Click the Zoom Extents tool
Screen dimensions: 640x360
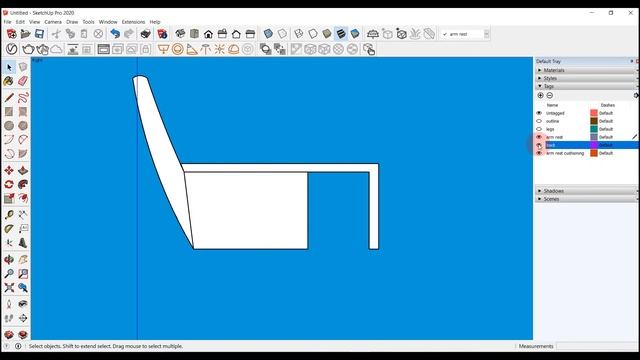click(9, 288)
